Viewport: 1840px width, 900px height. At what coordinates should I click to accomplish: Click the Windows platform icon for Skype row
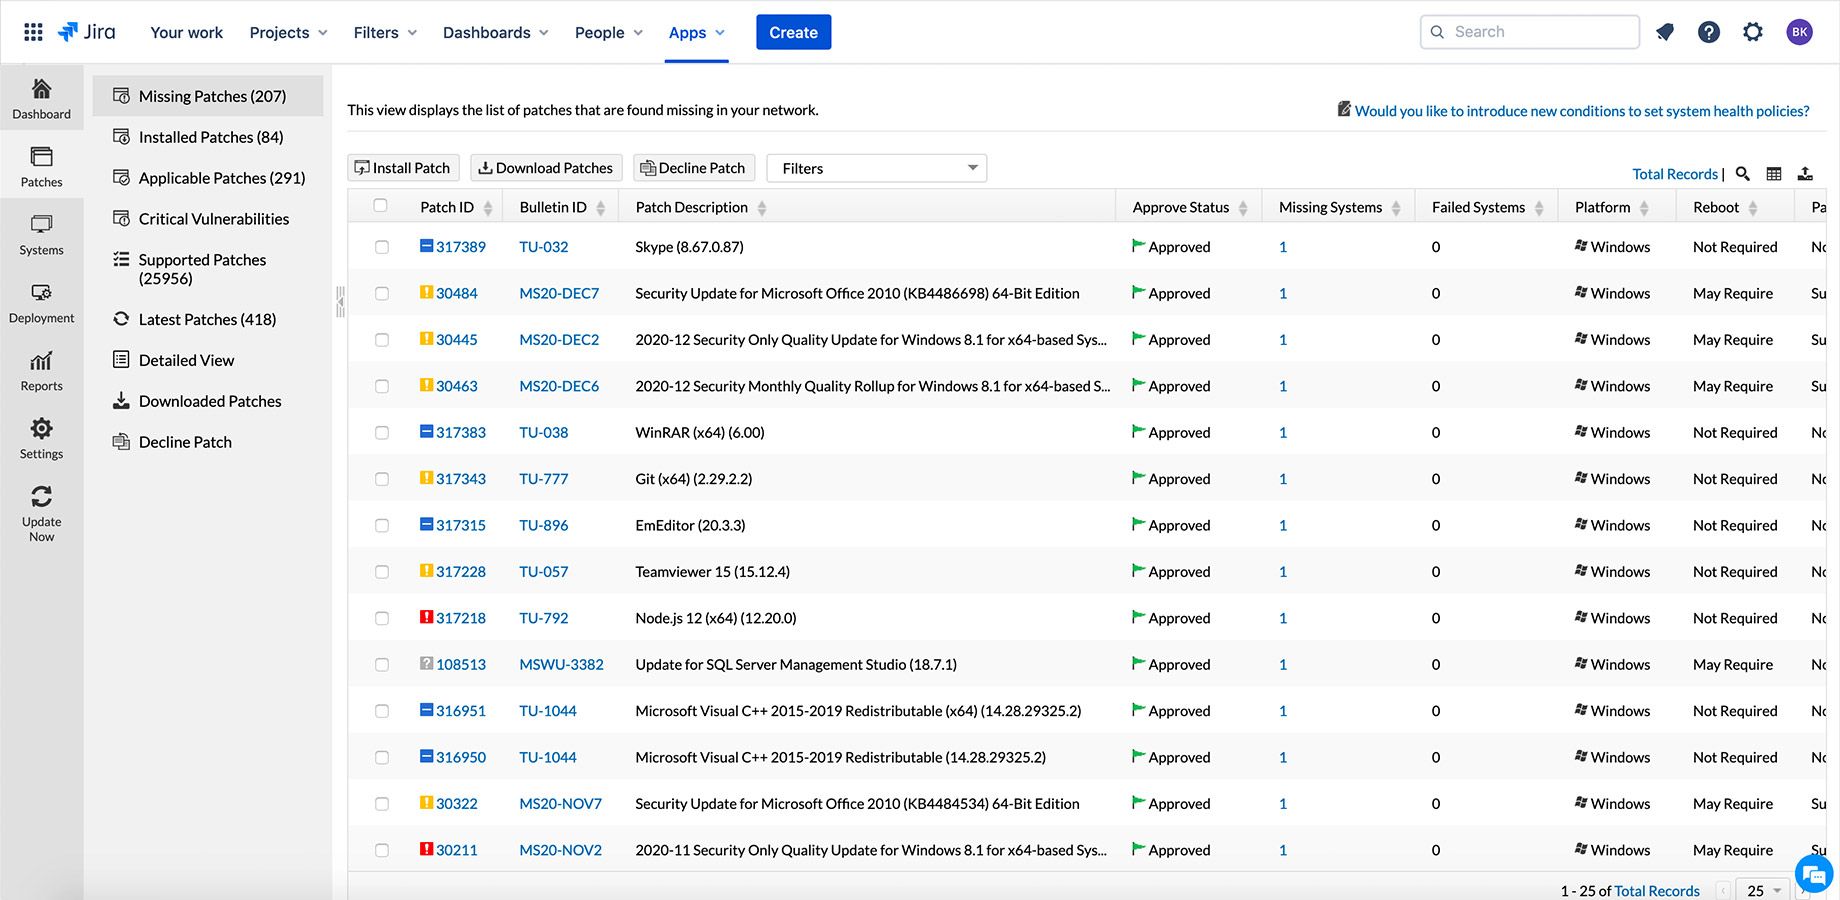point(1581,246)
